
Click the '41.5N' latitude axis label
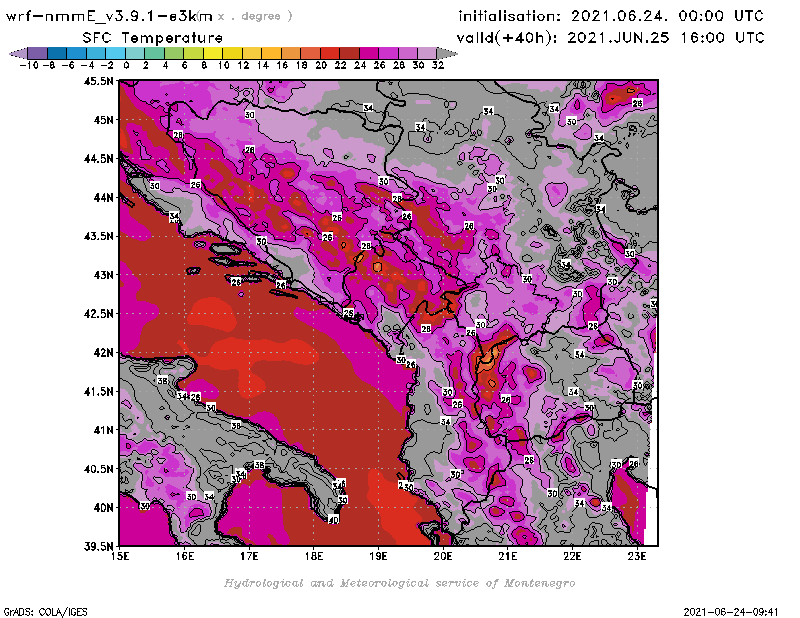click(98, 391)
